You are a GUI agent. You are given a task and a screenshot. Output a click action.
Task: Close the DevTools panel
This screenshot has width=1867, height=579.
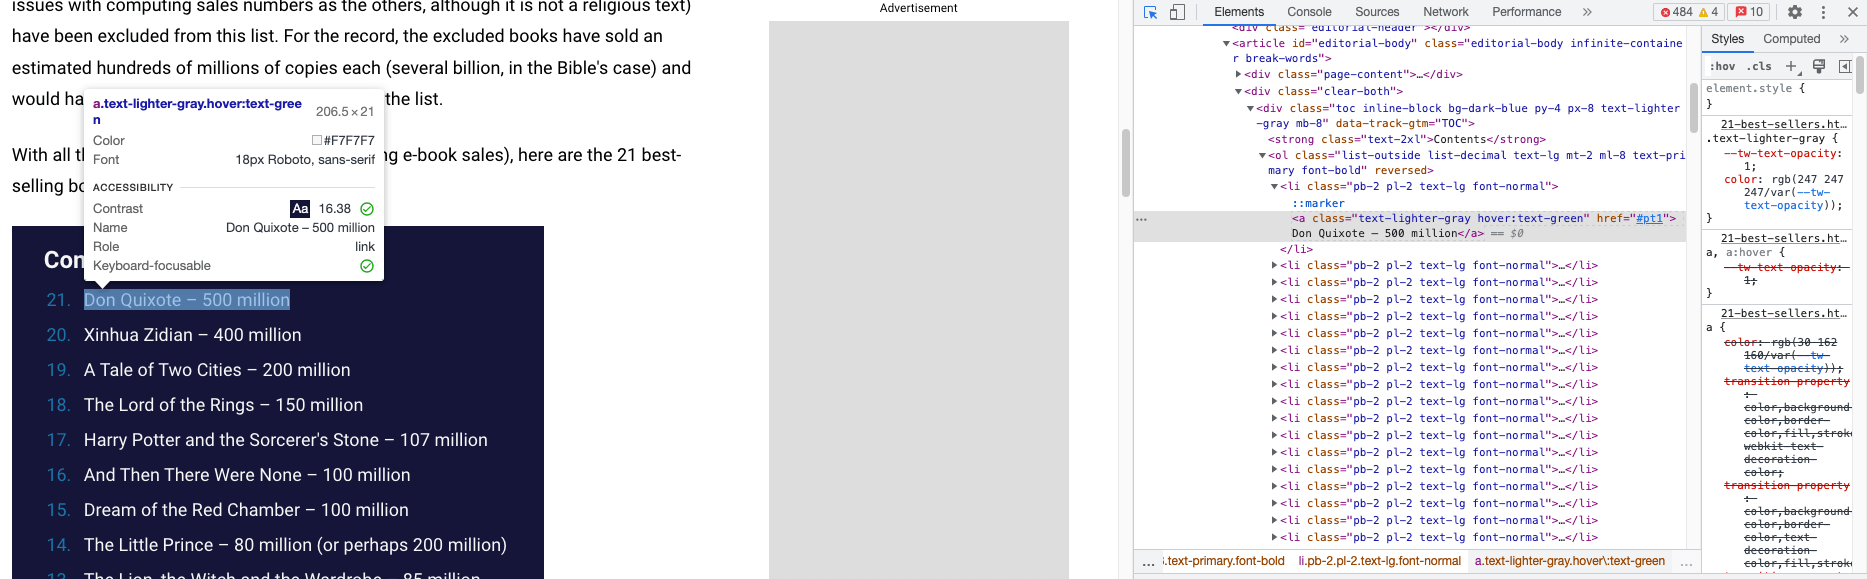1852,12
